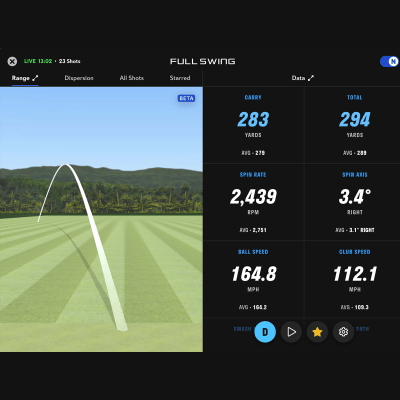
Task: Click the LIVE 13:02 session timer
Action: 38,61
